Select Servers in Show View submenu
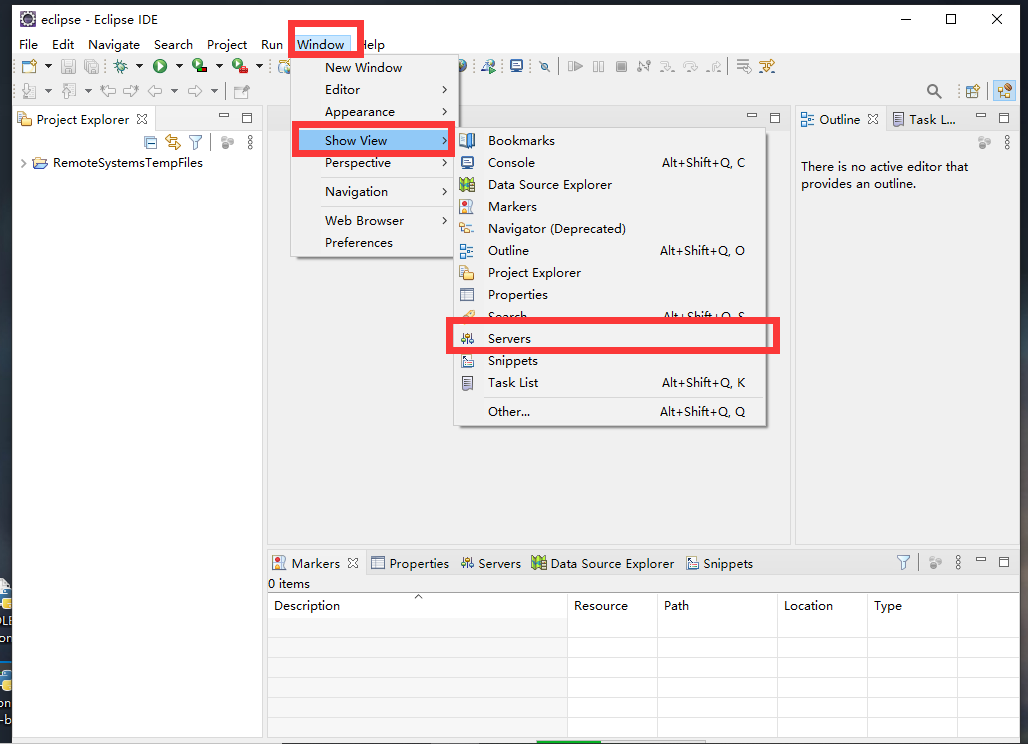 pos(610,339)
